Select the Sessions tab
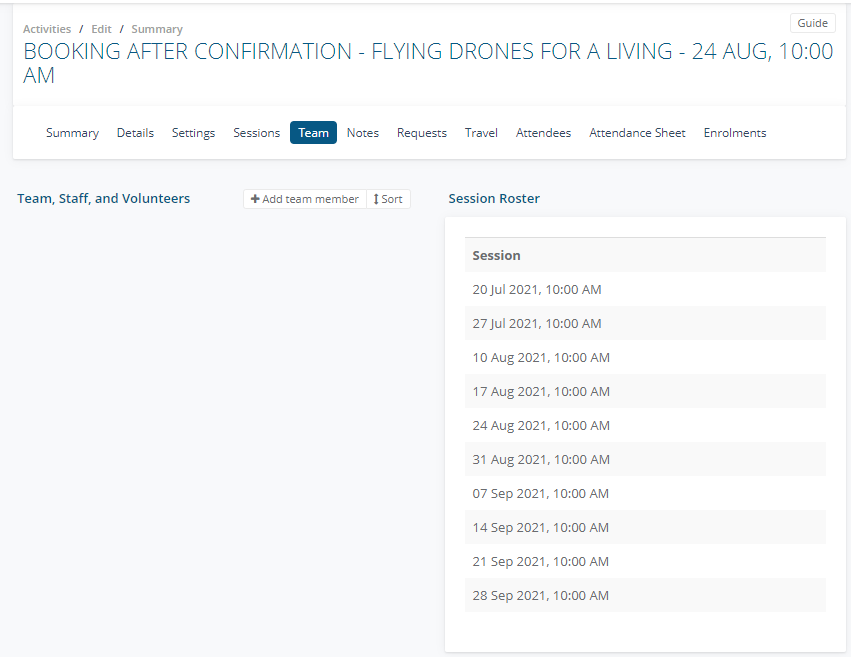The width and height of the screenshot is (851, 657). [256, 133]
